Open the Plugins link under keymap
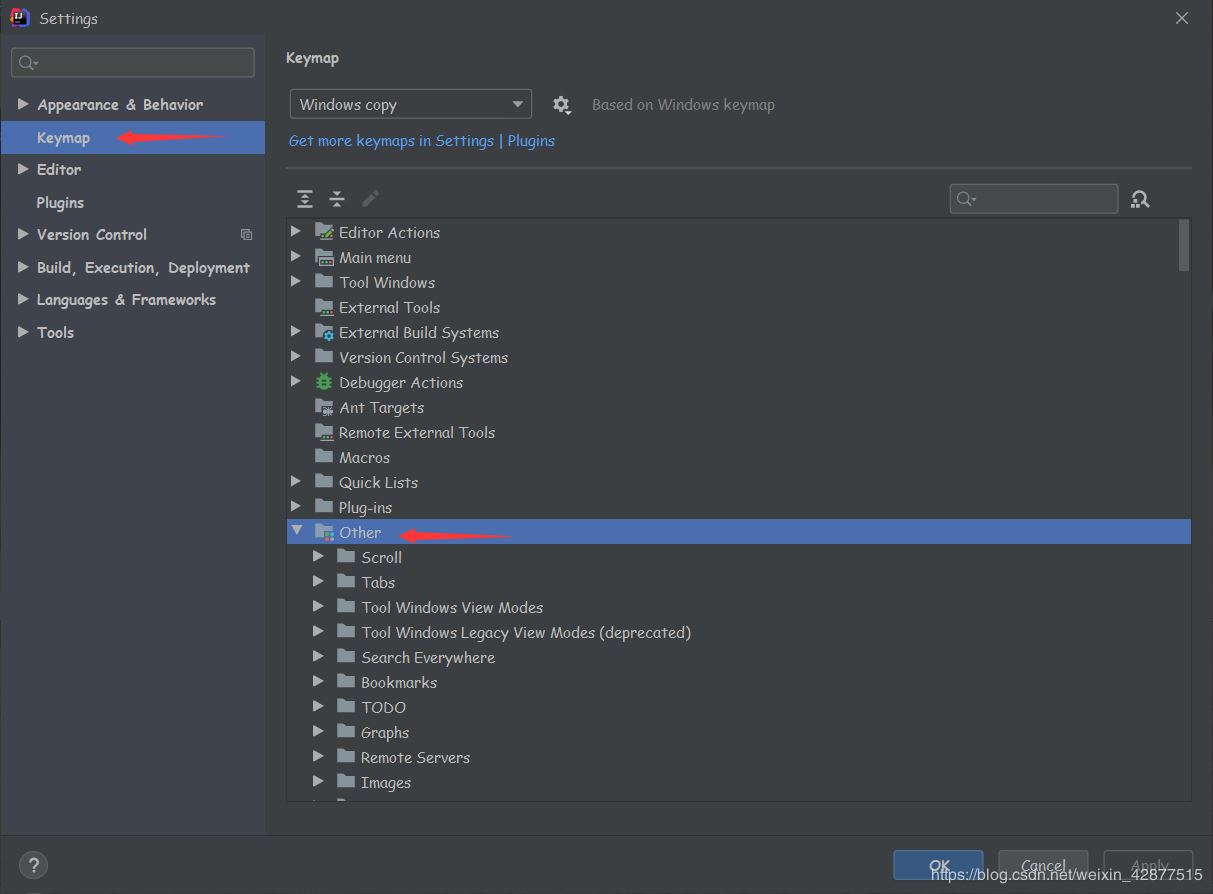The height and width of the screenshot is (894, 1213). (531, 141)
